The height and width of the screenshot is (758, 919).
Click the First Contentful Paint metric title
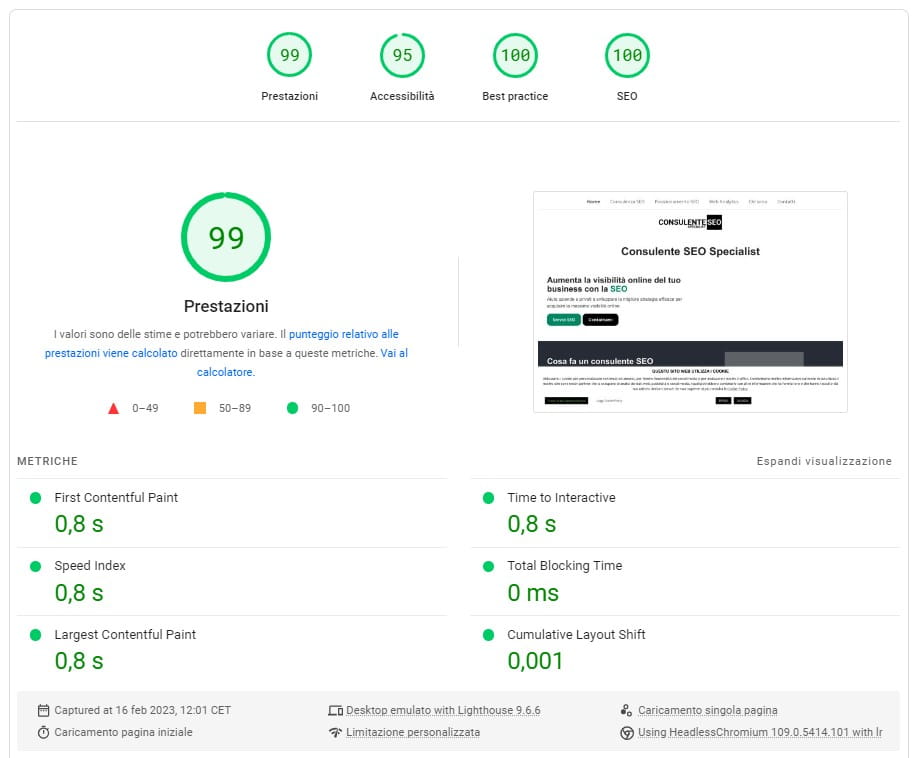pos(116,498)
